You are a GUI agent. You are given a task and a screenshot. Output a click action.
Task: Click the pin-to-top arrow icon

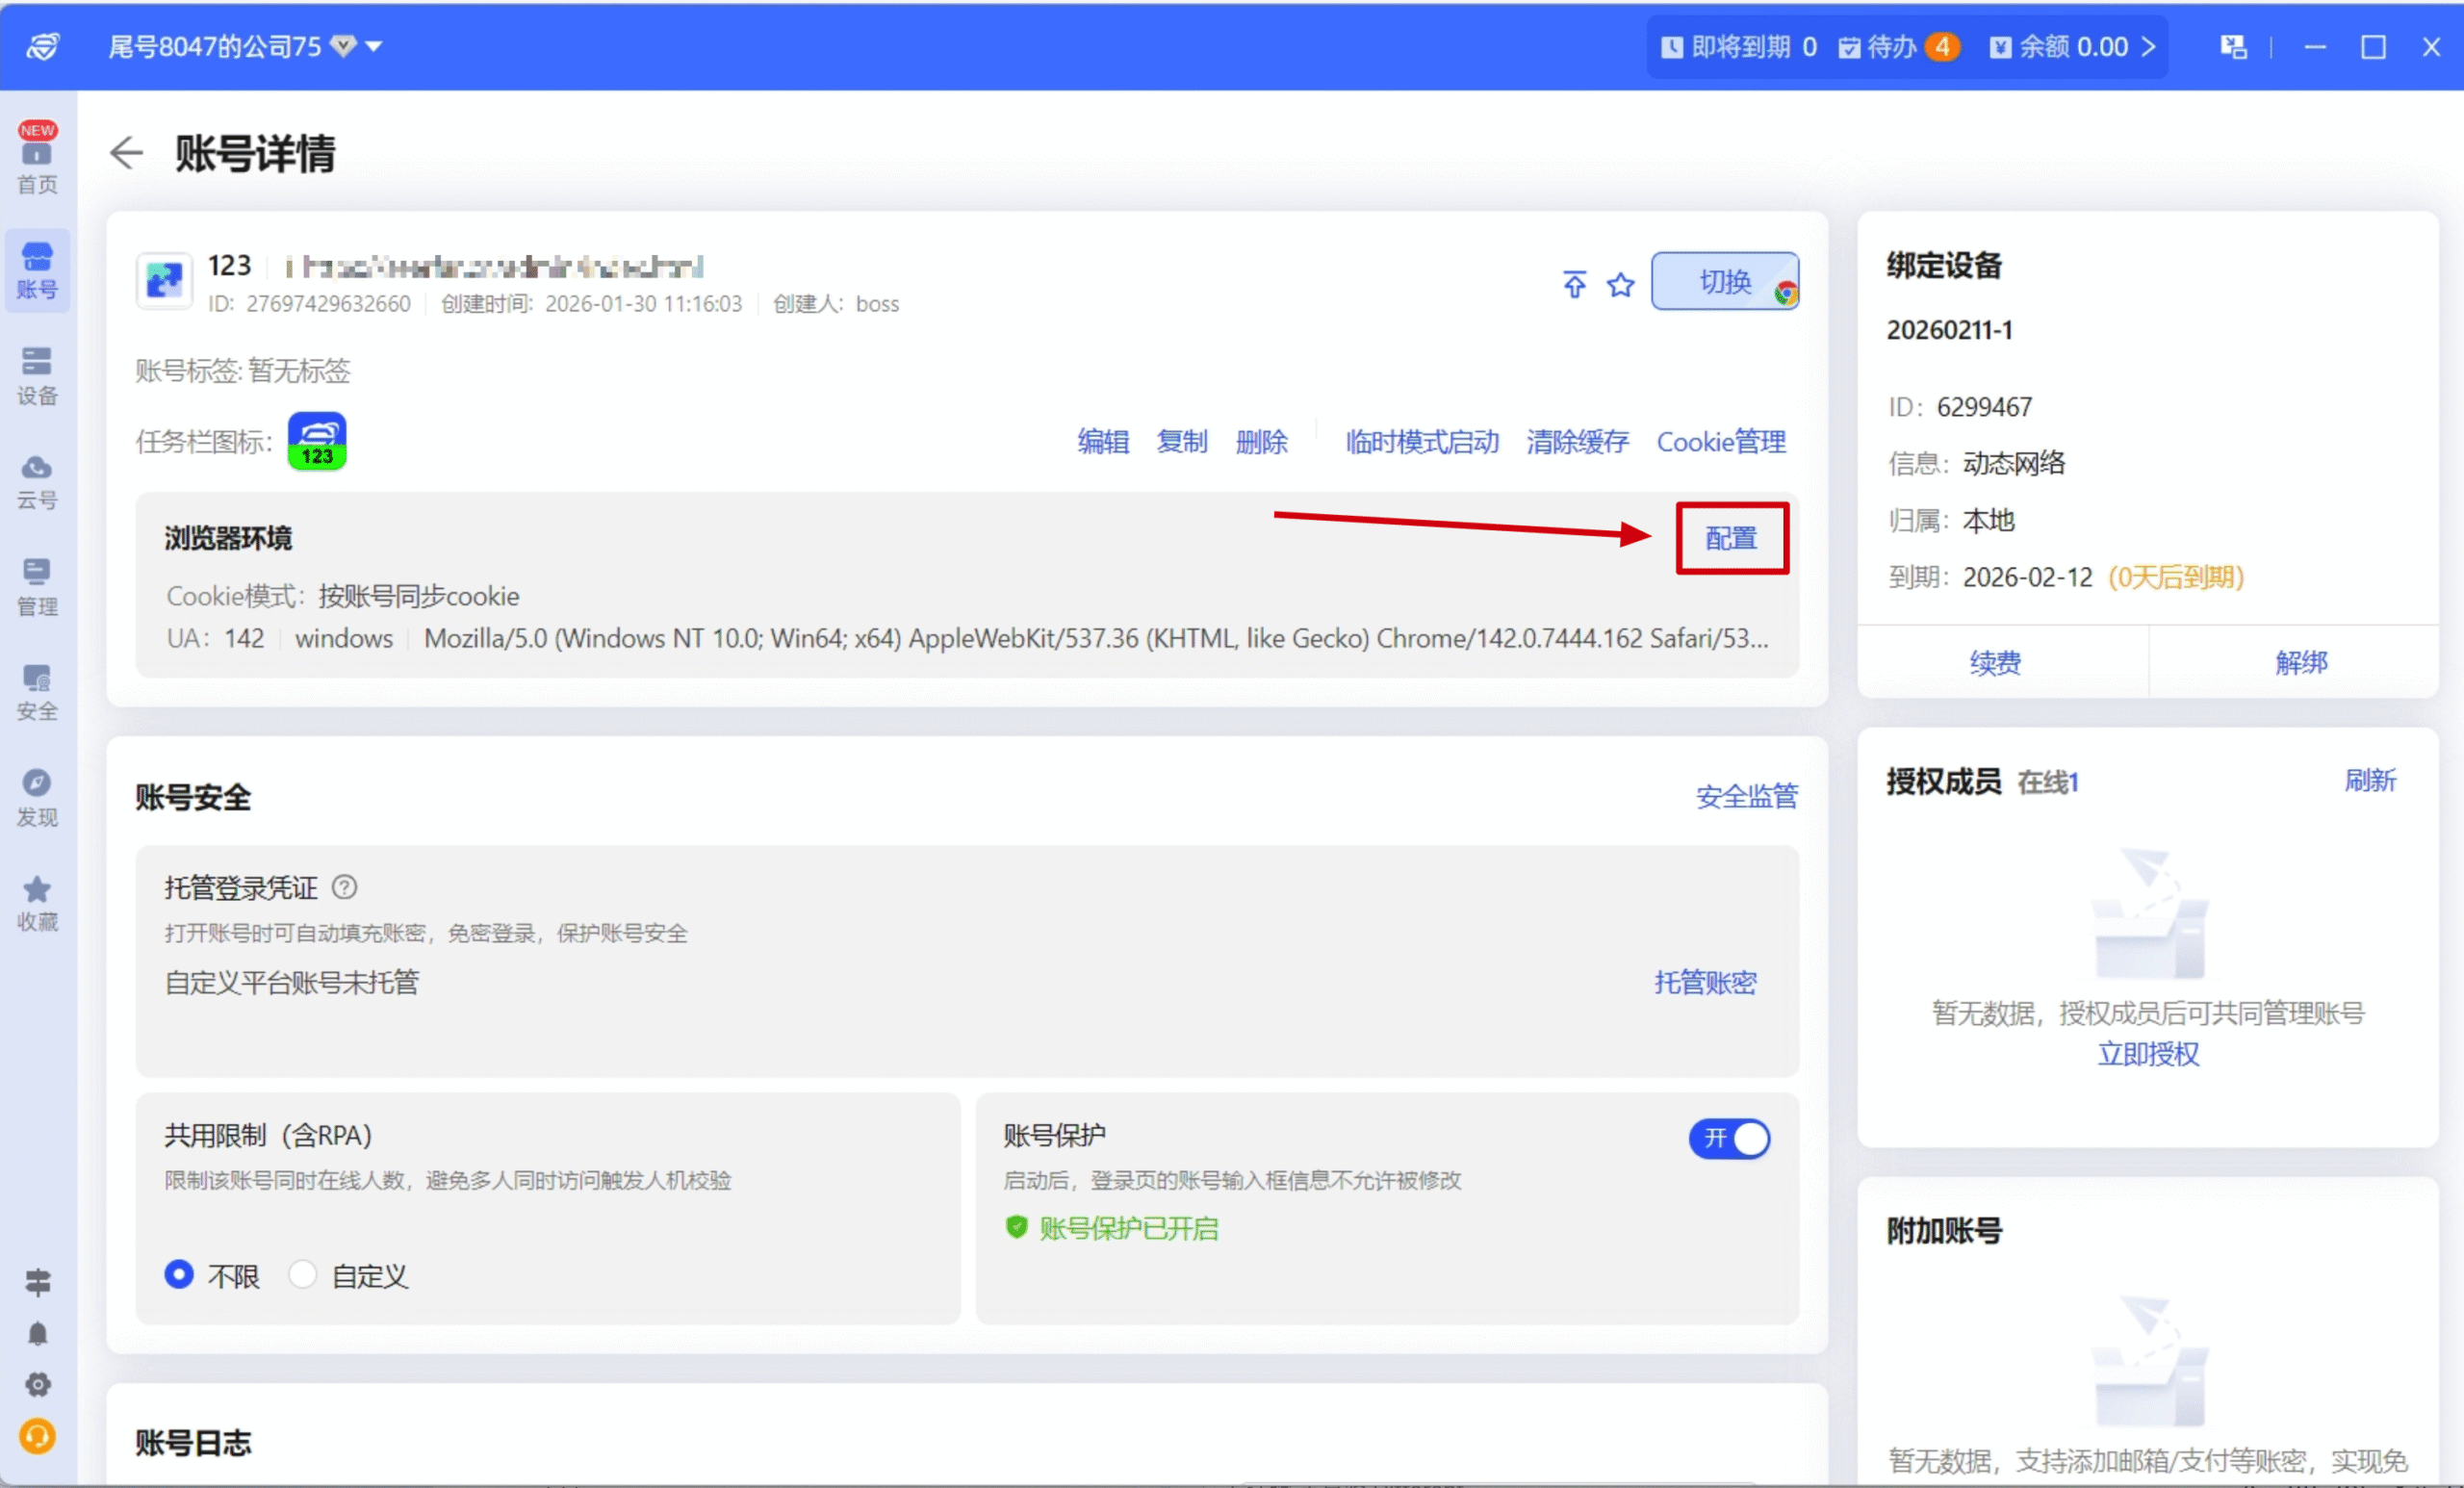pos(1574,285)
